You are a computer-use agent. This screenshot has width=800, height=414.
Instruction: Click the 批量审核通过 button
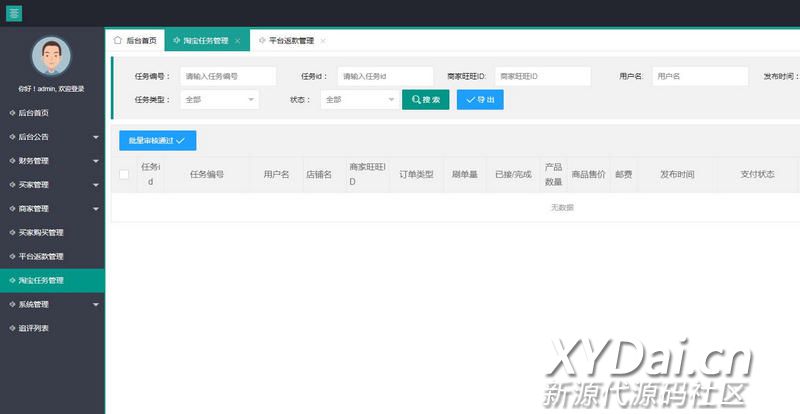[158, 140]
